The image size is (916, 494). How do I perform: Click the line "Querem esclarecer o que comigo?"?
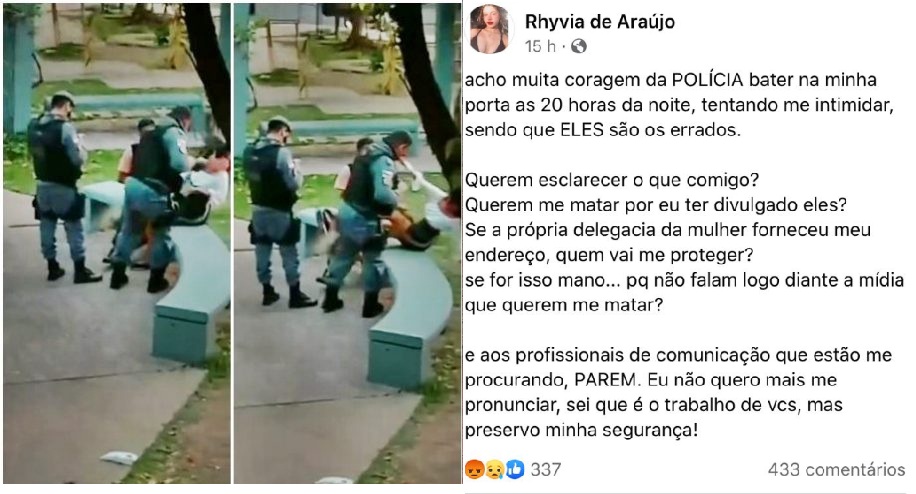pos(612,180)
